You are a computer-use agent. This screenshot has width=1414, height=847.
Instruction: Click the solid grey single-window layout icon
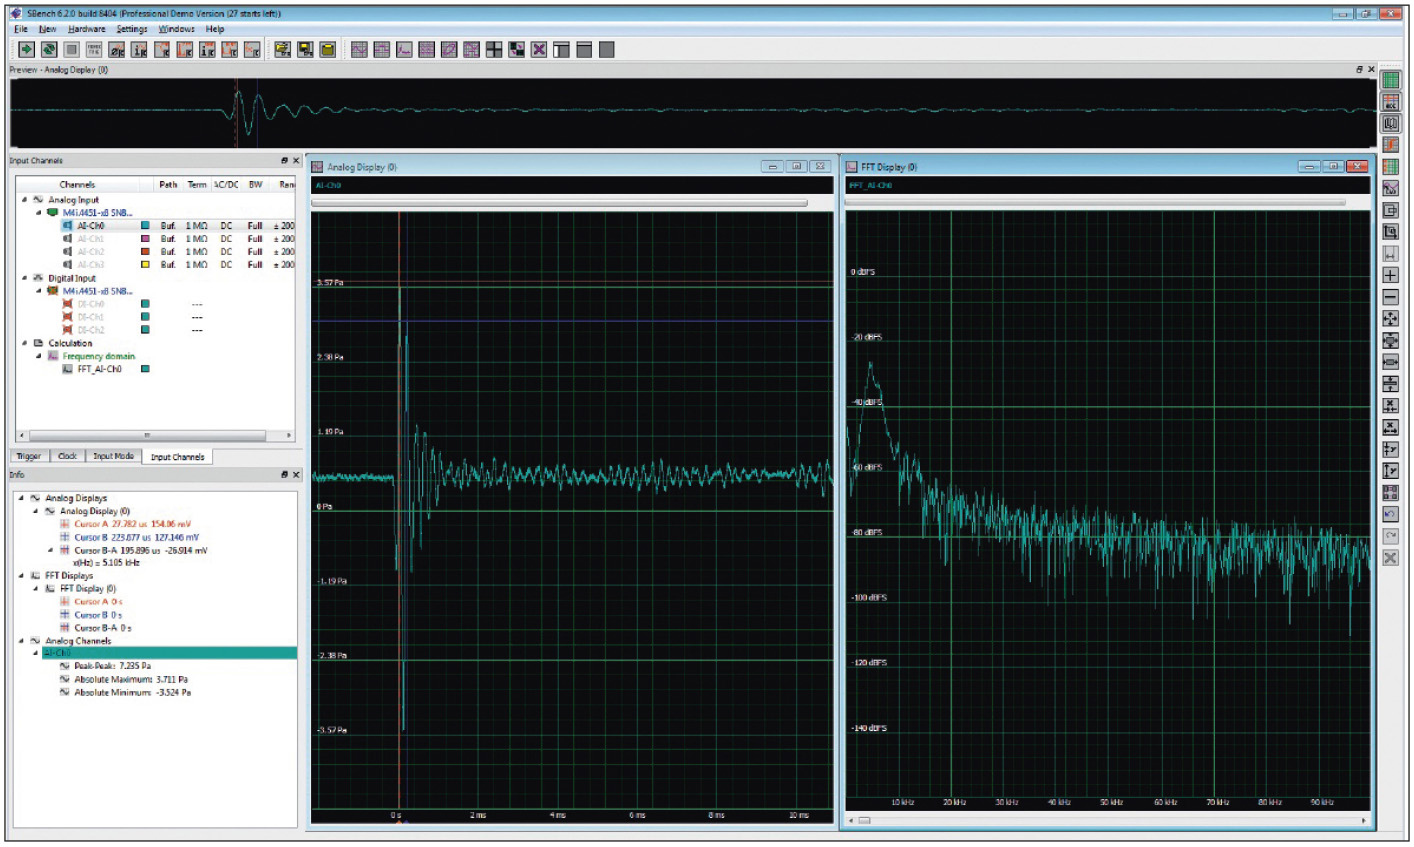(x=607, y=49)
